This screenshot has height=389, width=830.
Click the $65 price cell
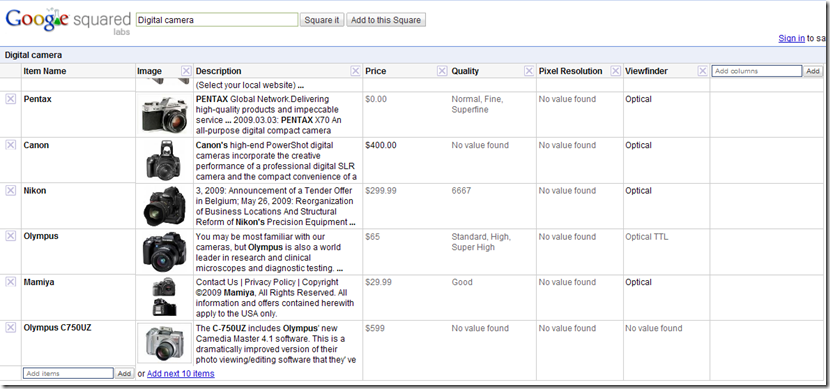(x=373, y=237)
